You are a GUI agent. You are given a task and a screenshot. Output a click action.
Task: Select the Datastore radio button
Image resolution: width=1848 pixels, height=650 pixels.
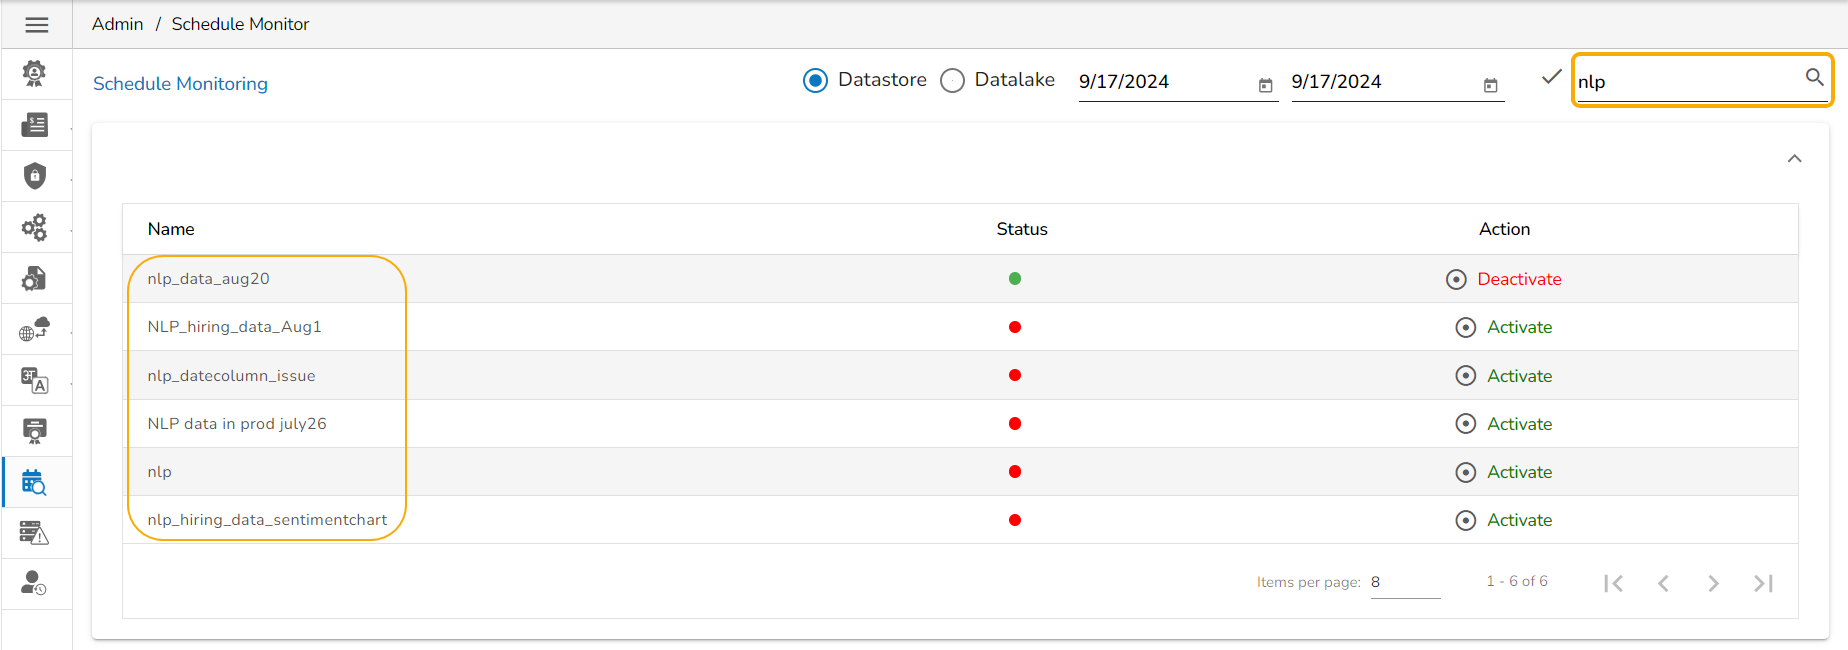point(815,80)
